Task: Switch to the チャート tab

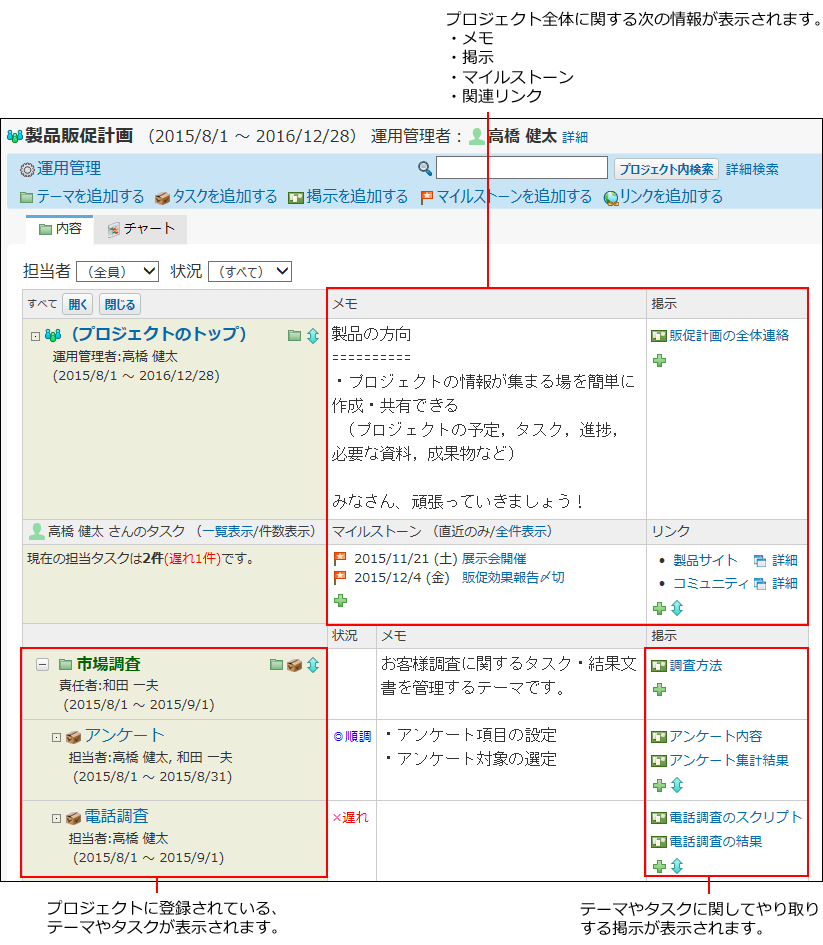Action: click(141, 229)
